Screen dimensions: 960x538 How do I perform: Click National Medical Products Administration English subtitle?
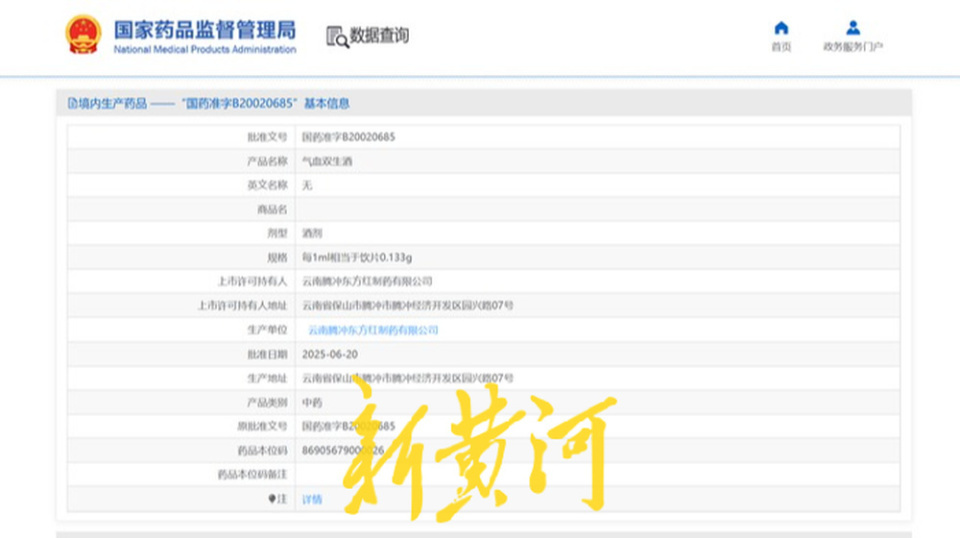click(x=204, y=50)
